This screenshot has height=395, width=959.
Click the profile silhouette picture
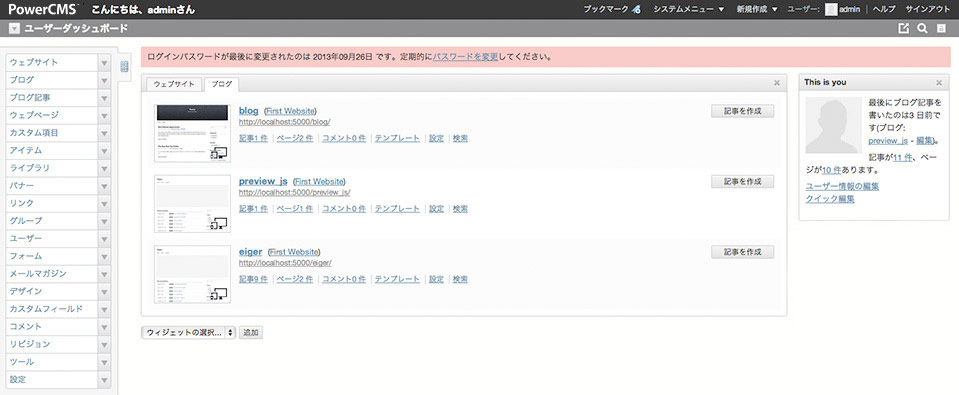click(x=833, y=125)
